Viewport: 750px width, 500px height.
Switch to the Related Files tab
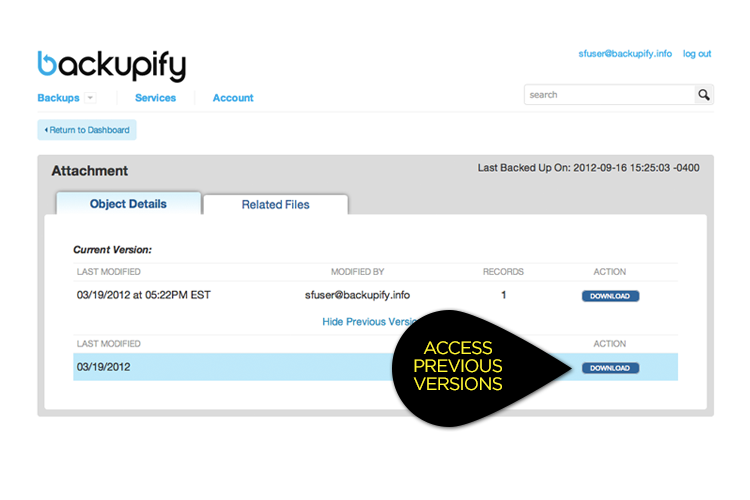pos(276,204)
